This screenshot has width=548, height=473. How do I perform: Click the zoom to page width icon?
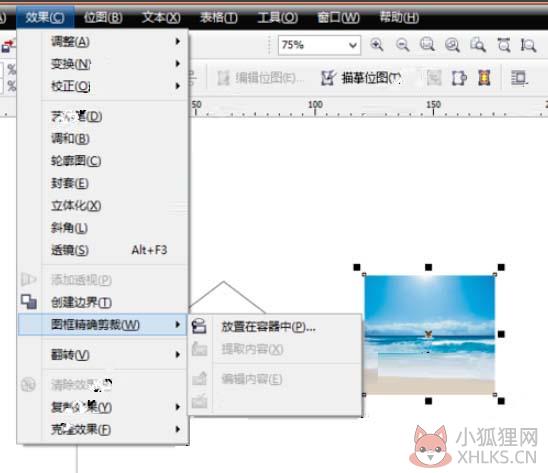tap(504, 45)
